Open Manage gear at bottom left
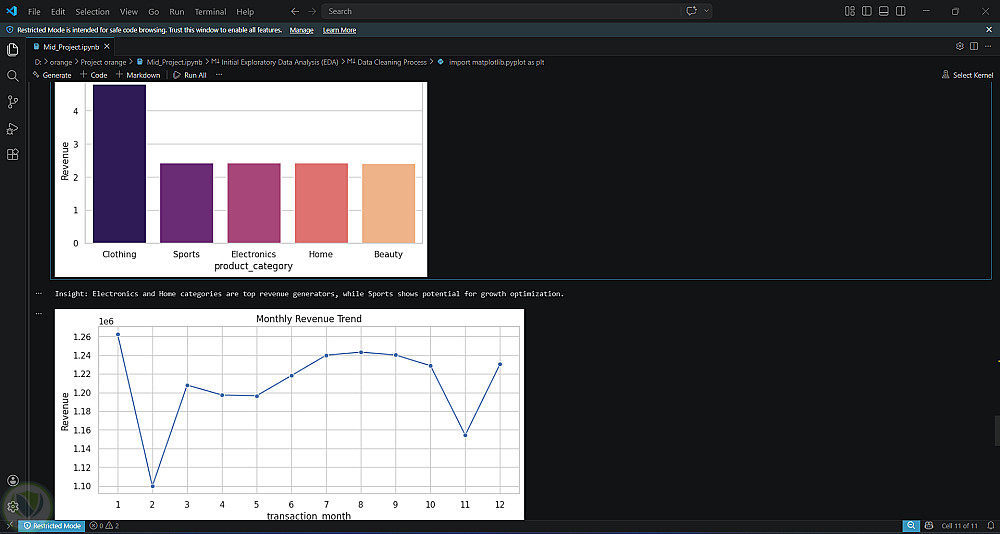 [x=12, y=507]
